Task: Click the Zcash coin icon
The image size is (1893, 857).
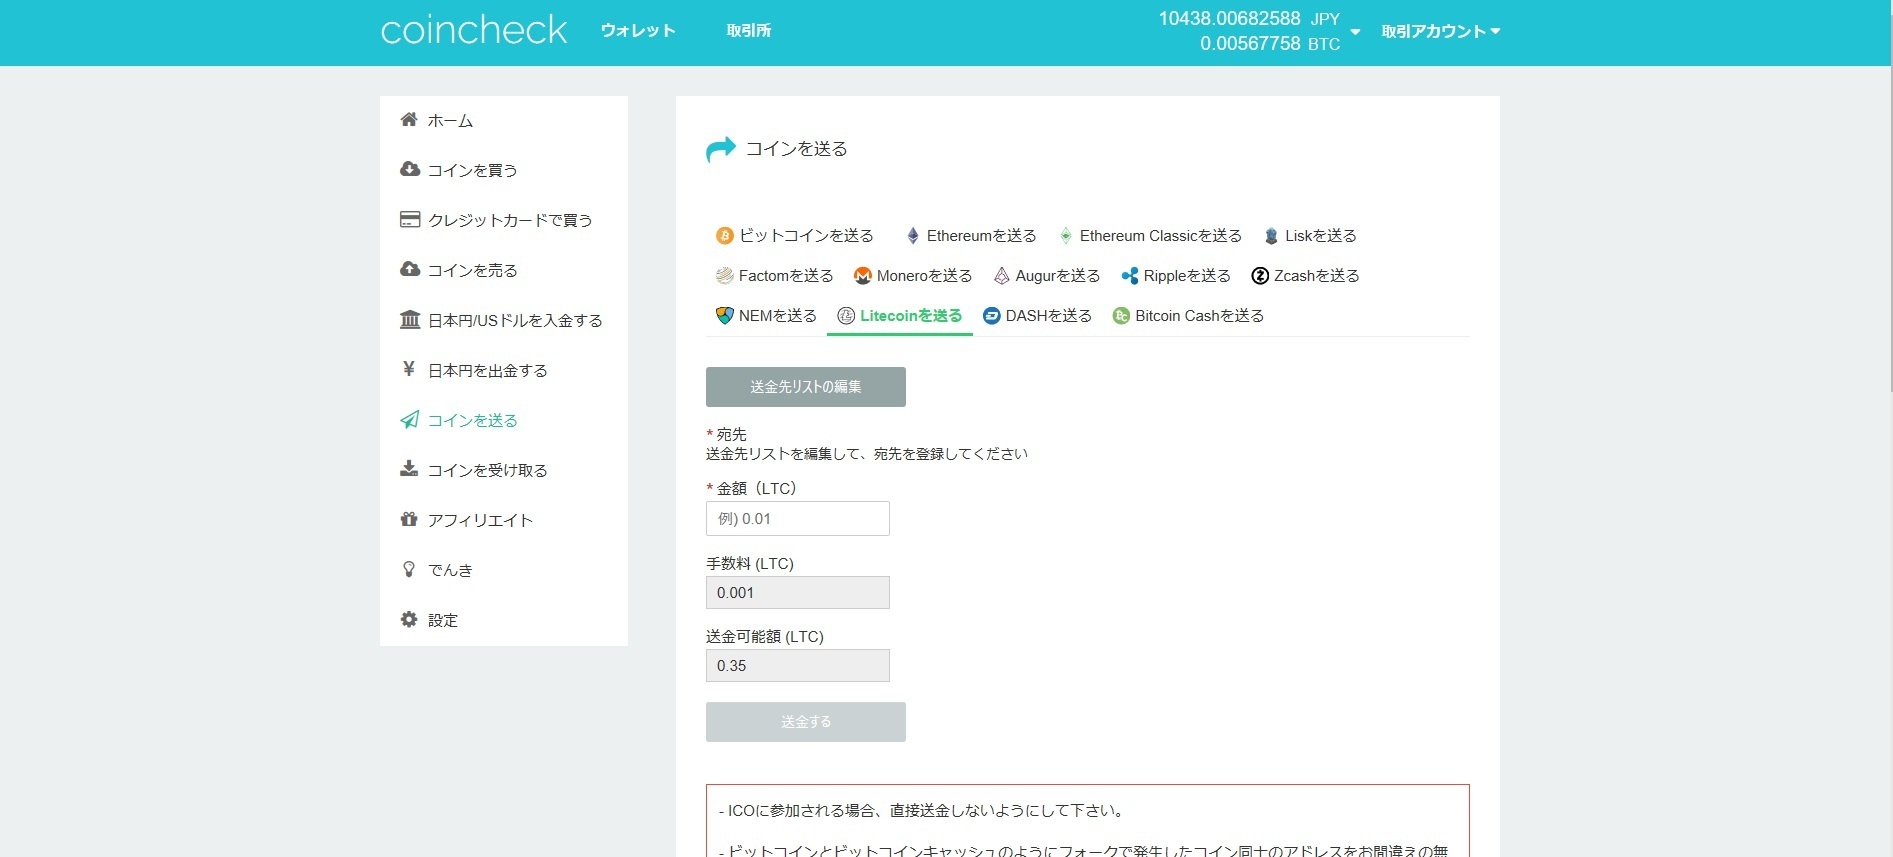Action: pos(1260,276)
